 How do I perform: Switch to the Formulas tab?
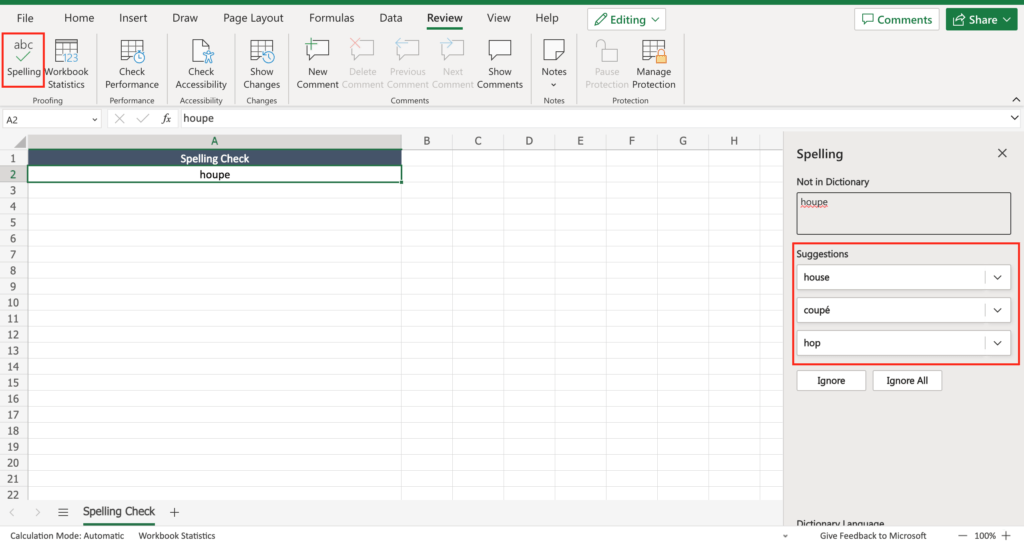click(x=332, y=18)
